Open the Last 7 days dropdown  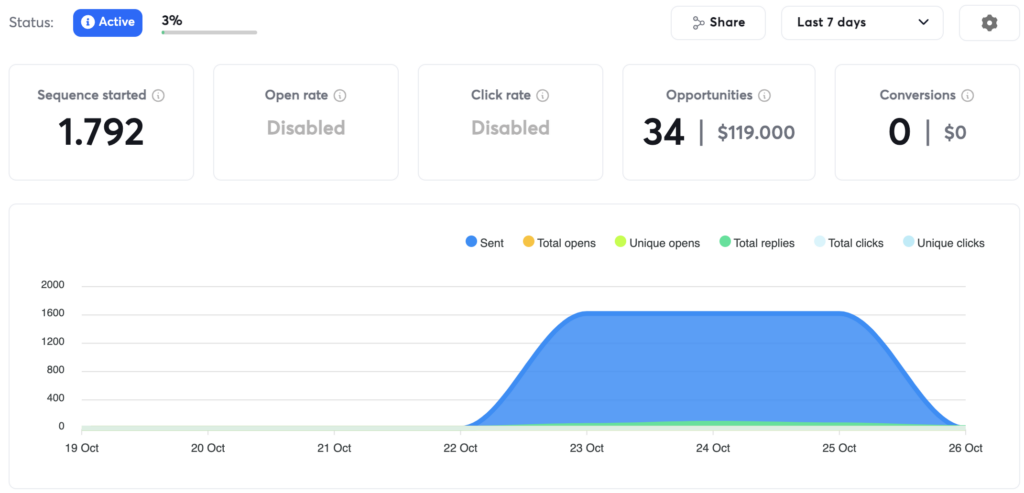click(x=861, y=23)
